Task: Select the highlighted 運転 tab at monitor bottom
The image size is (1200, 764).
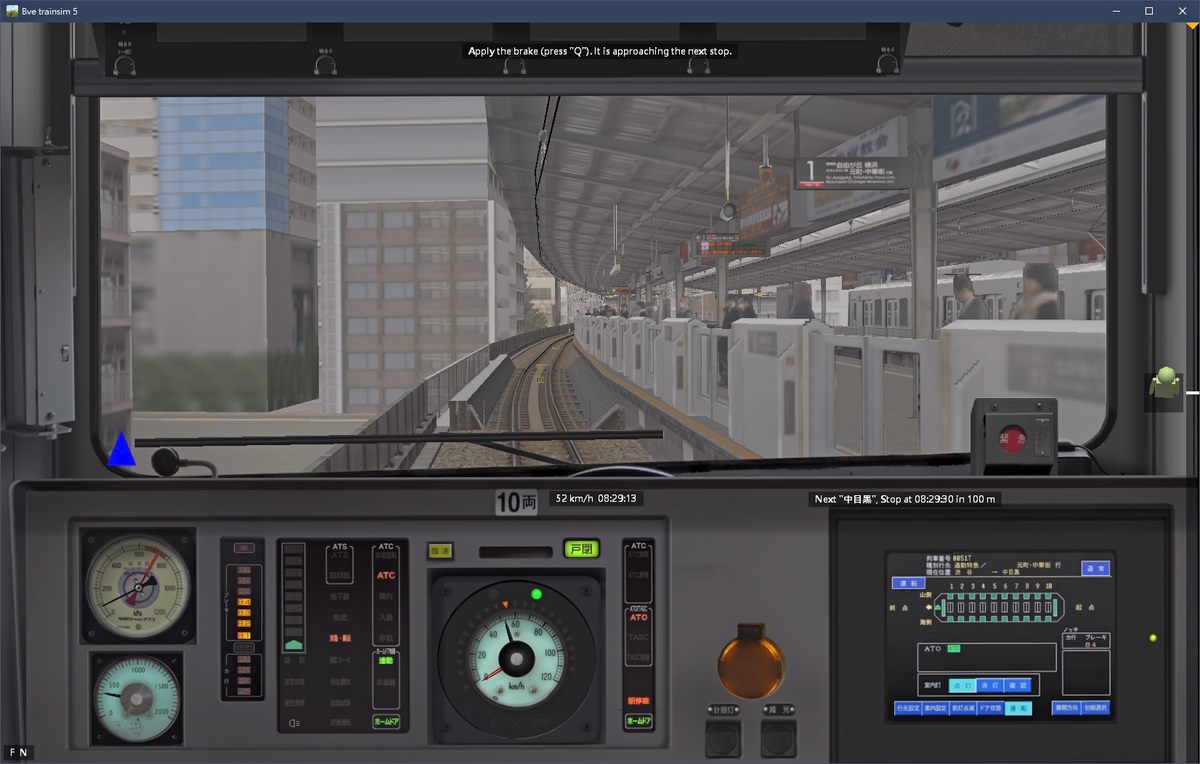Action: 1018,708
